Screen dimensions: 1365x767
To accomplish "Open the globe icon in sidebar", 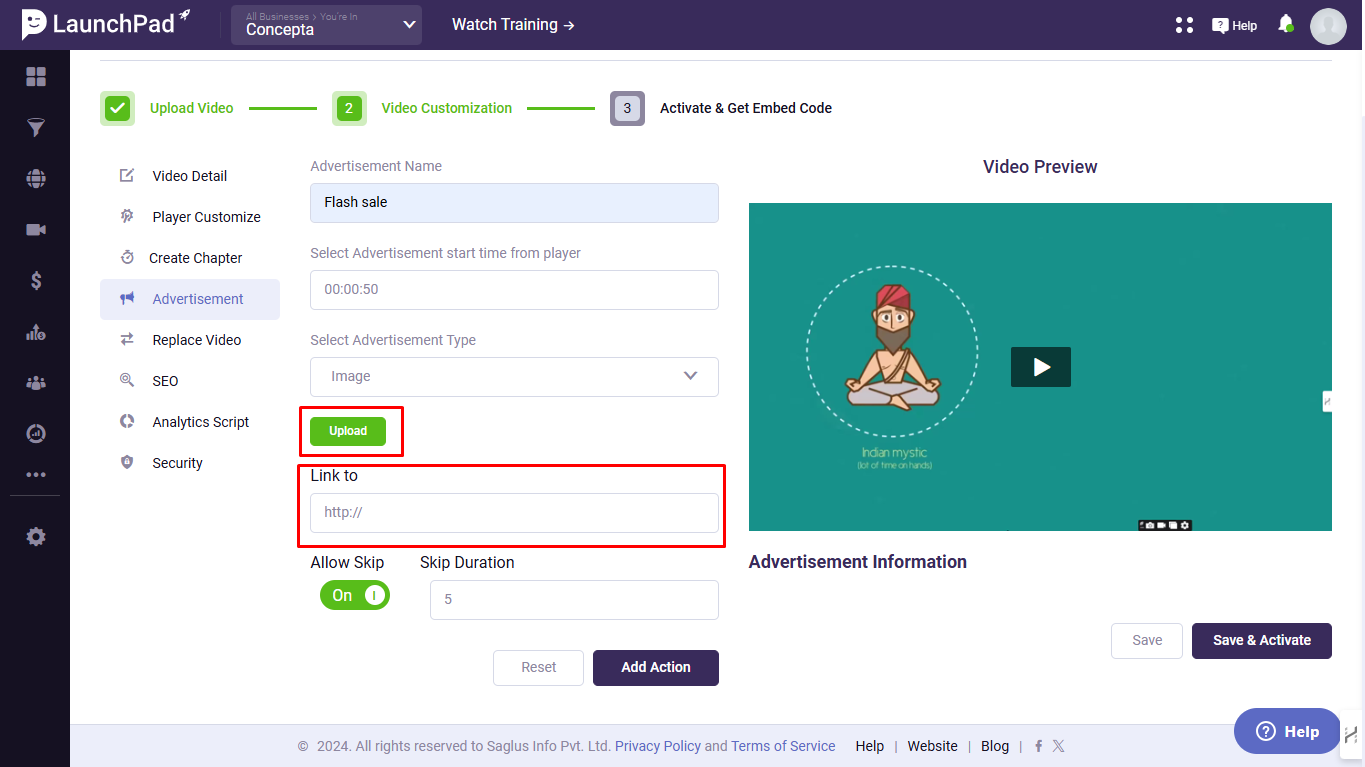I will pos(36,179).
